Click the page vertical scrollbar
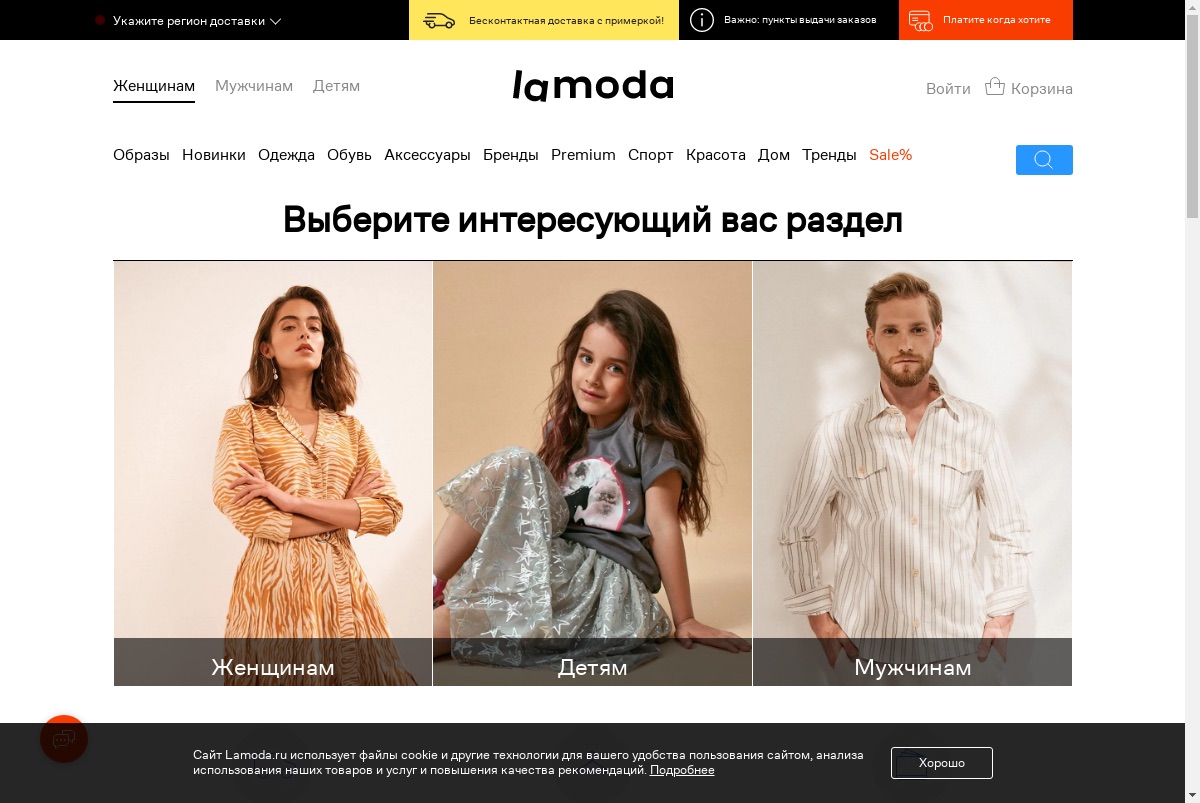The height and width of the screenshot is (803, 1200). [x=1192, y=401]
